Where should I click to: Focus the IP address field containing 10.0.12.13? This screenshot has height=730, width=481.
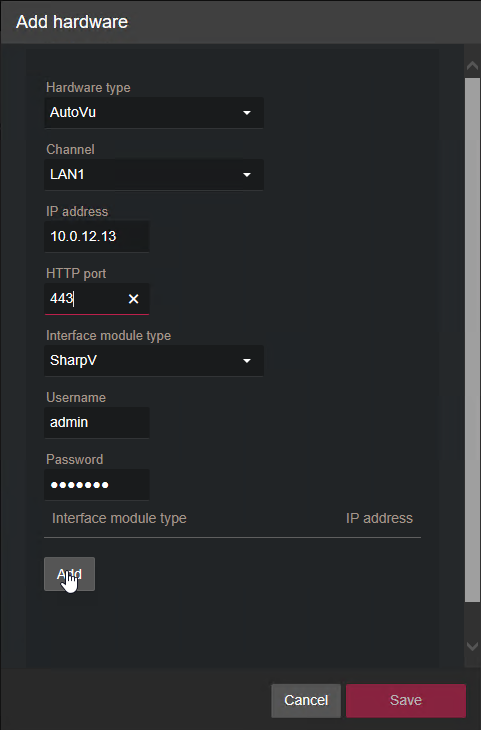(97, 237)
